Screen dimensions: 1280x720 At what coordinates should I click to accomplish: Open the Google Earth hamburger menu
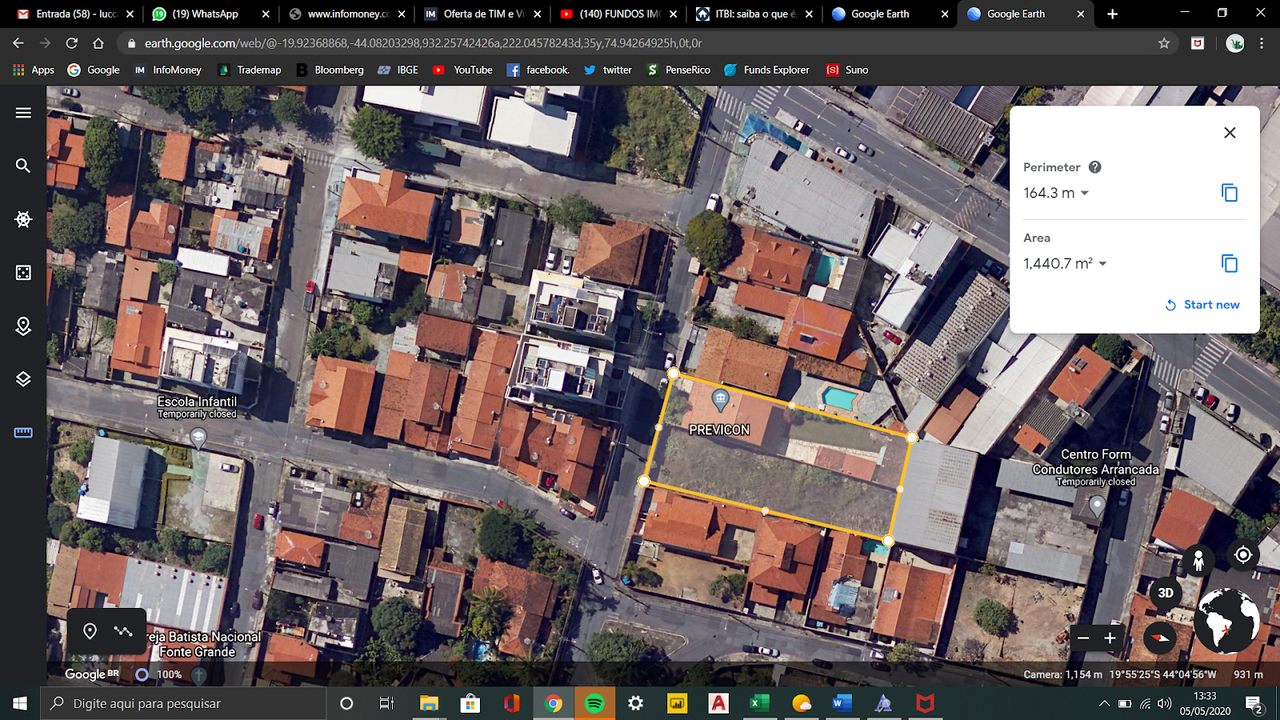coord(23,113)
